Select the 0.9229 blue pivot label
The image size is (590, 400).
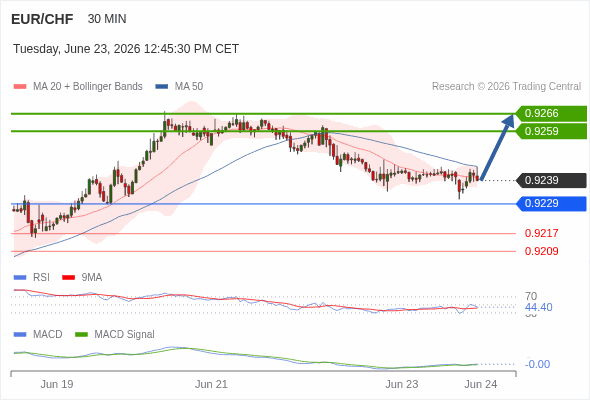(x=551, y=204)
